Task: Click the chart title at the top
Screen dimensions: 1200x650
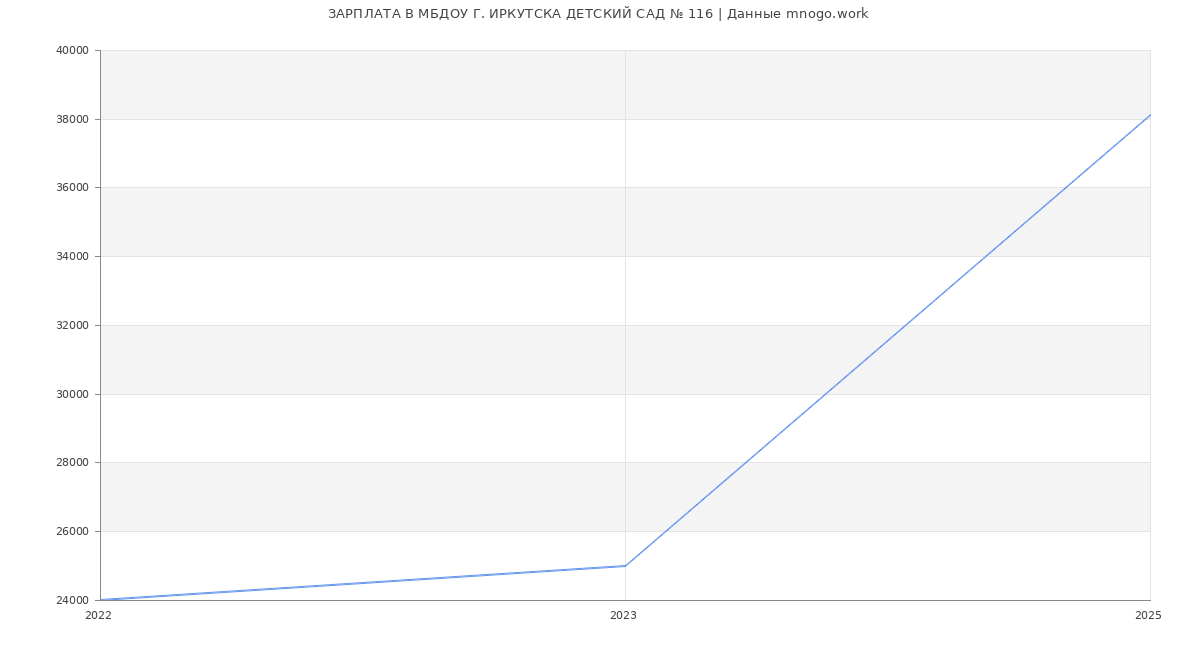Action: [598, 14]
